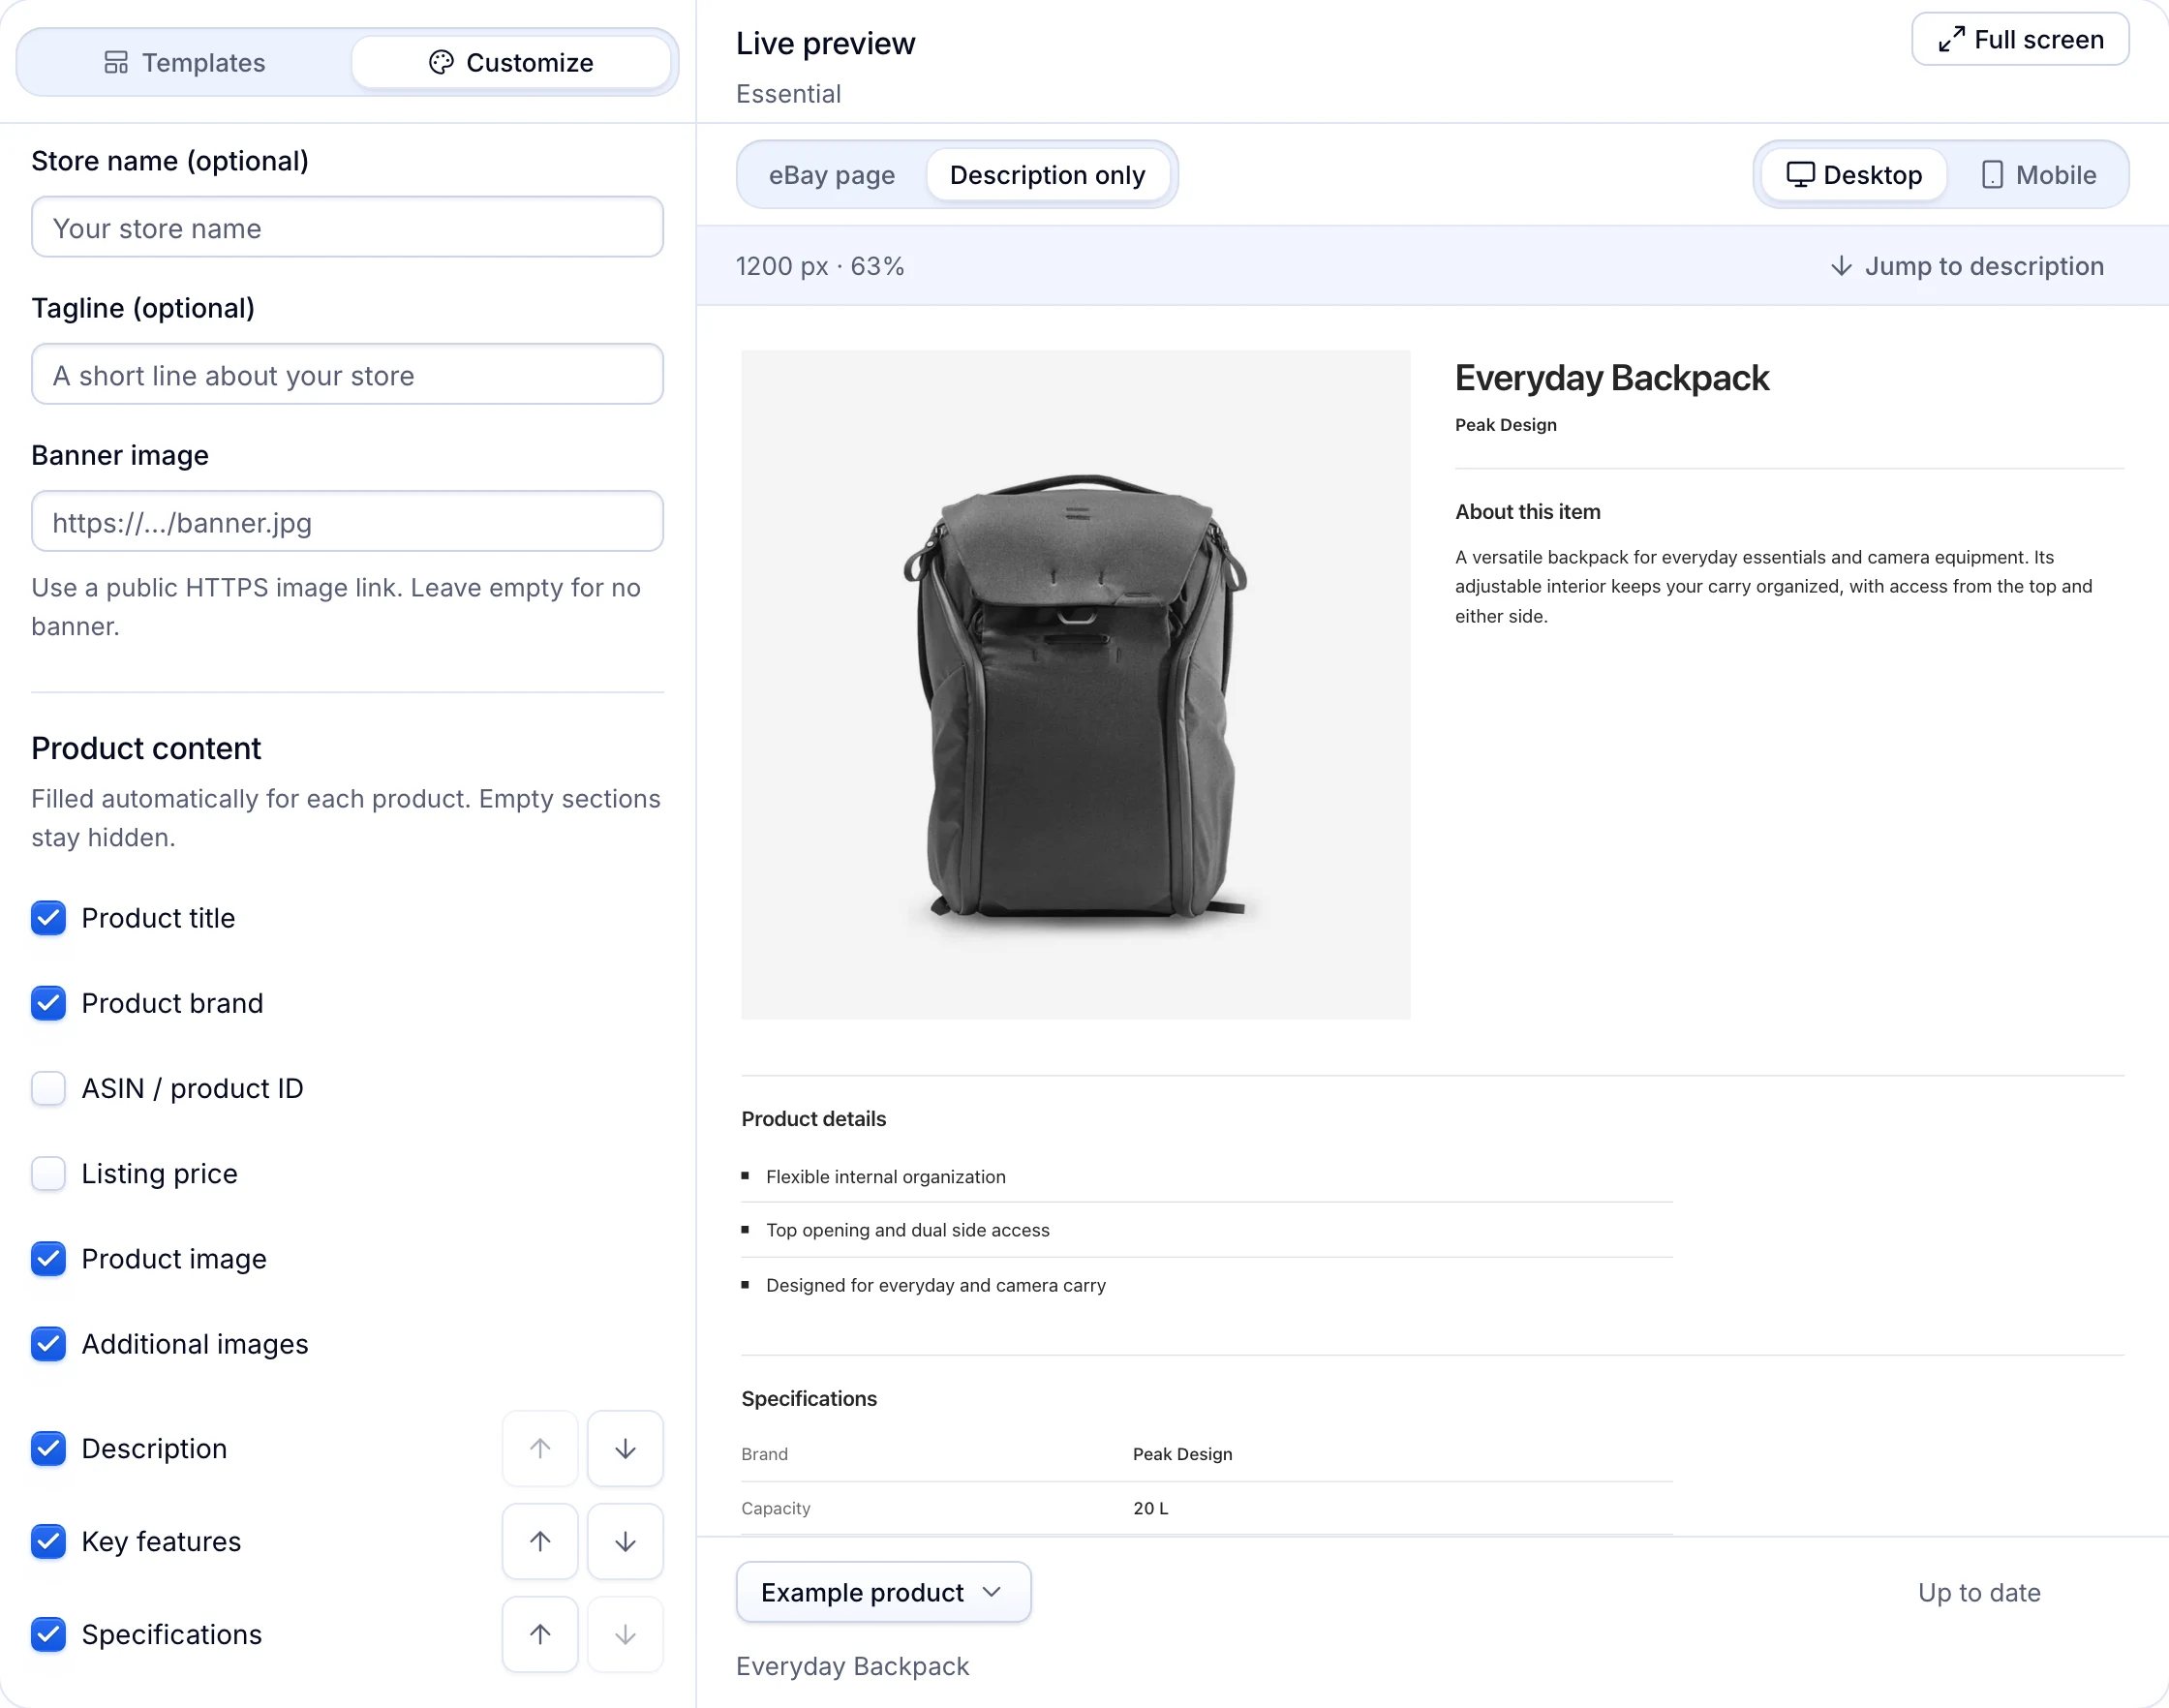The height and width of the screenshot is (1708, 2169).
Task: Open the Example product dropdown
Action: click(x=883, y=1592)
